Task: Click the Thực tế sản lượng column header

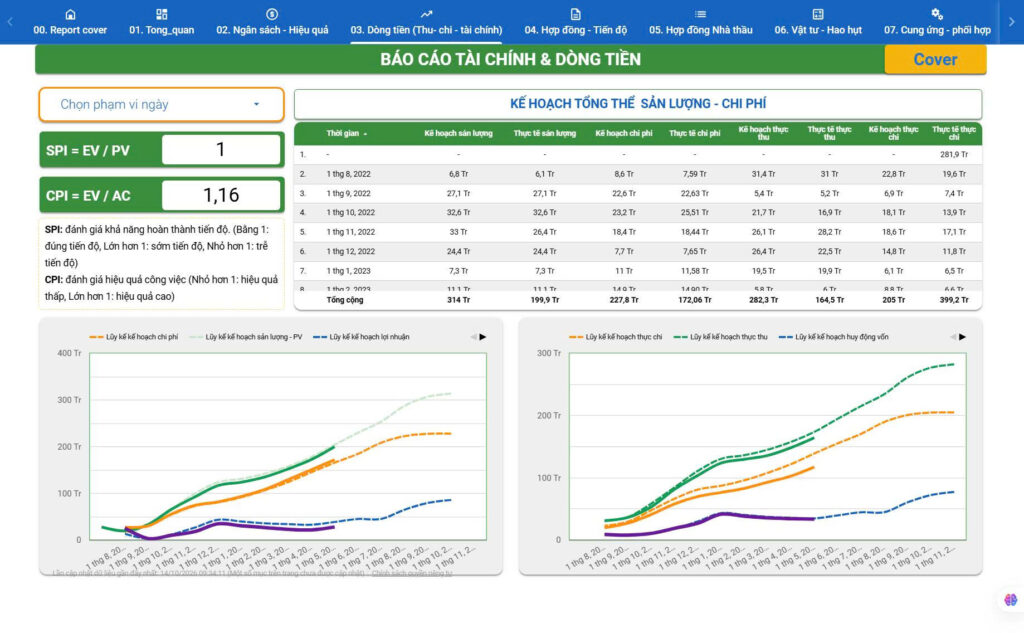Action: click(x=545, y=133)
